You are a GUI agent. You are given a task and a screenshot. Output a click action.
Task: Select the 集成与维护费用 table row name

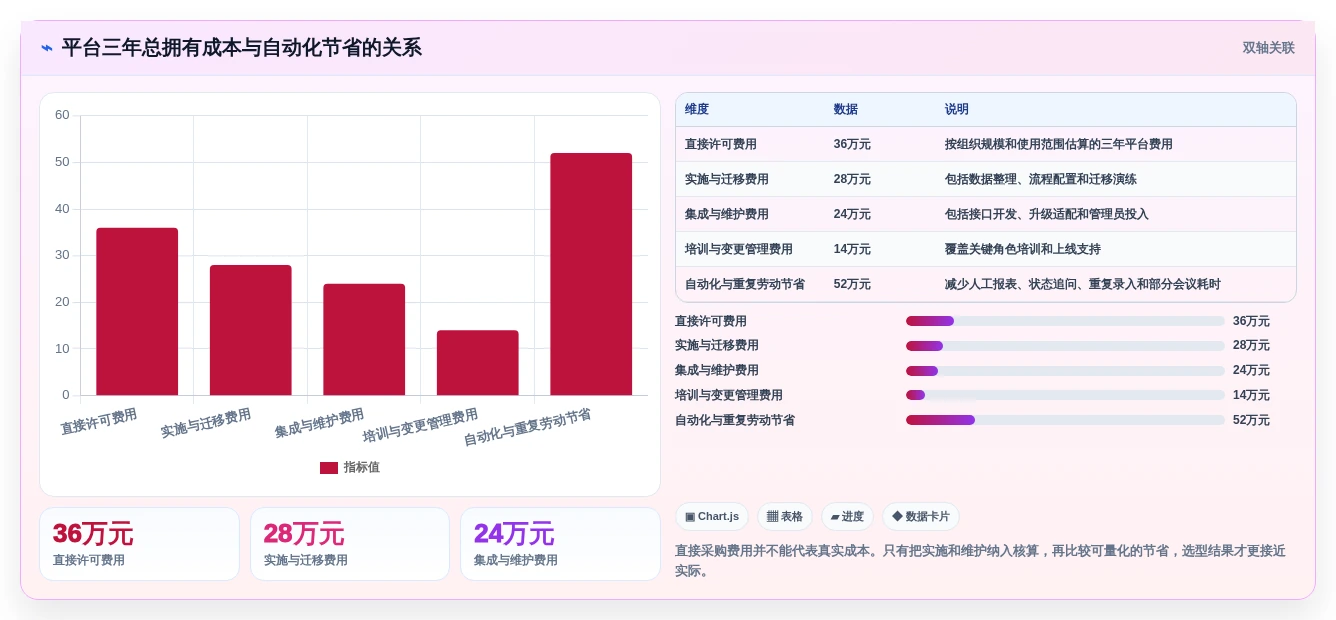(726, 214)
